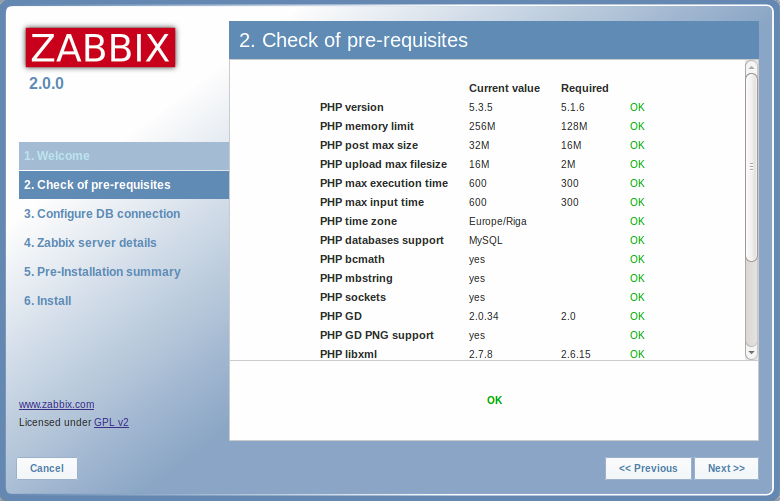Select the PHP version row label
780x501 pixels.
(352, 107)
